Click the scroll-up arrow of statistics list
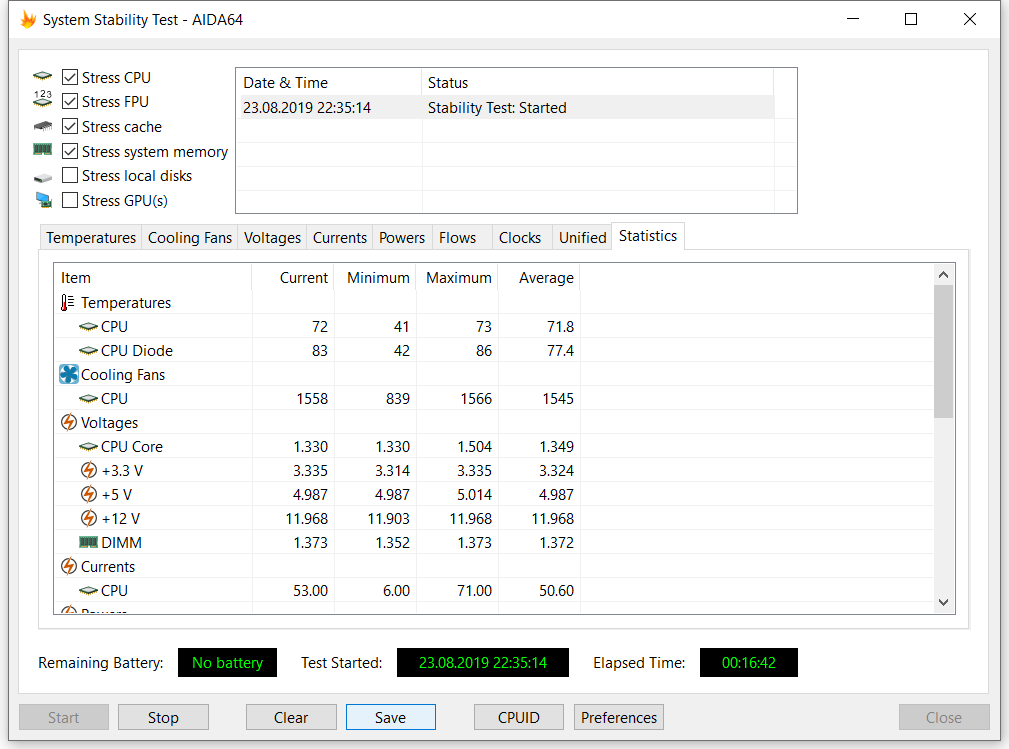 pos(943,275)
